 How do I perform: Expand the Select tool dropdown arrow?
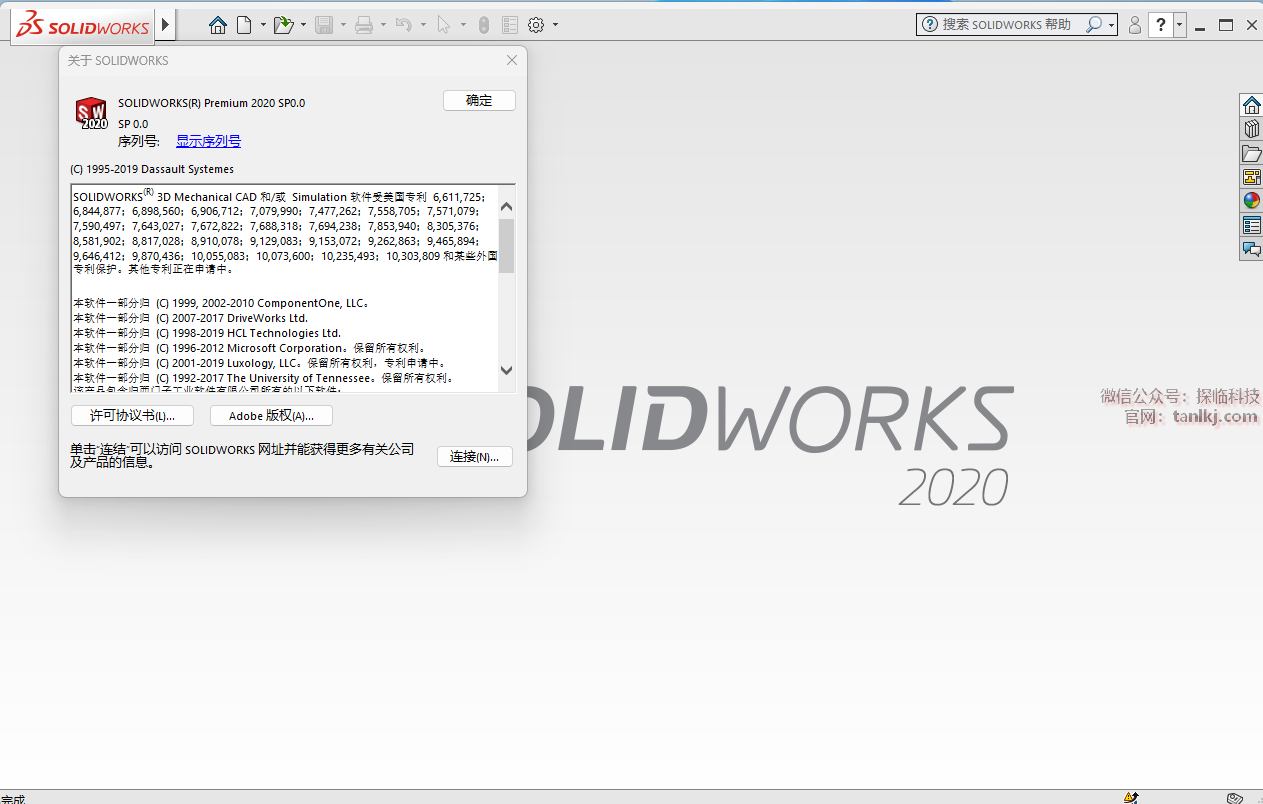463,25
